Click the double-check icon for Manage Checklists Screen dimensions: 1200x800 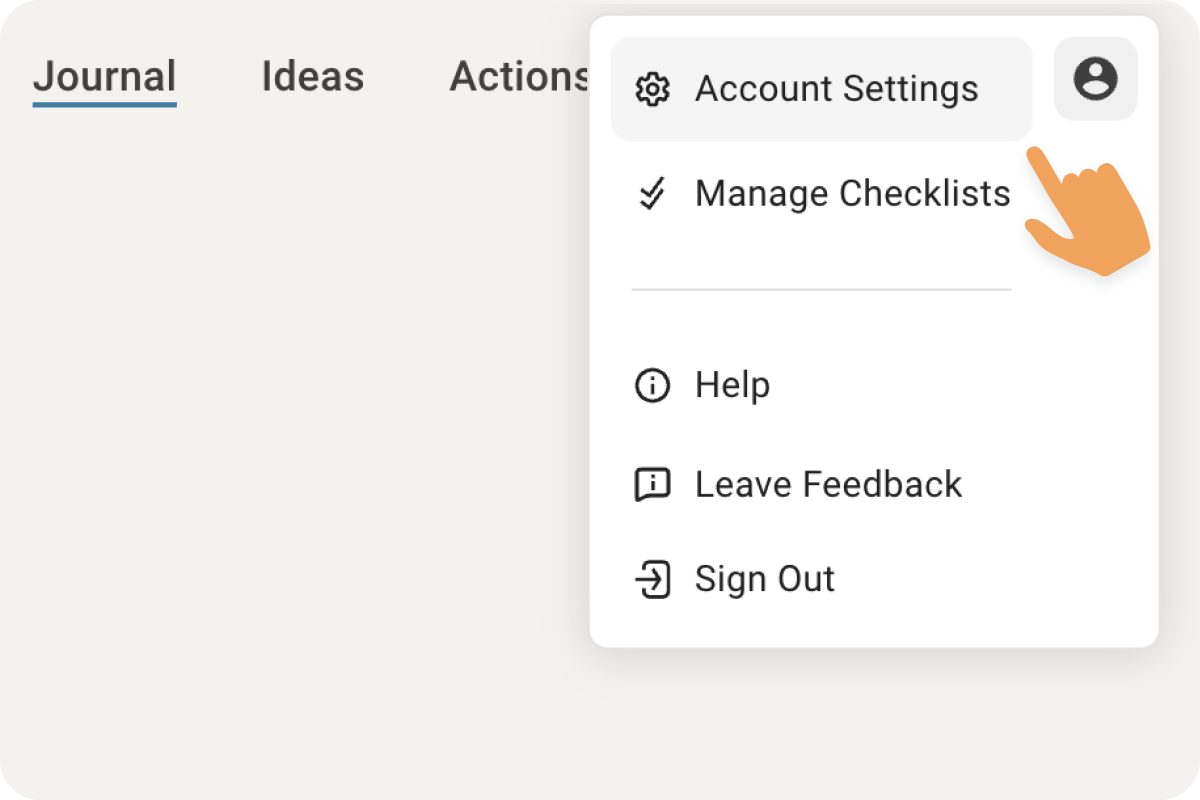pyautogui.click(x=652, y=194)
